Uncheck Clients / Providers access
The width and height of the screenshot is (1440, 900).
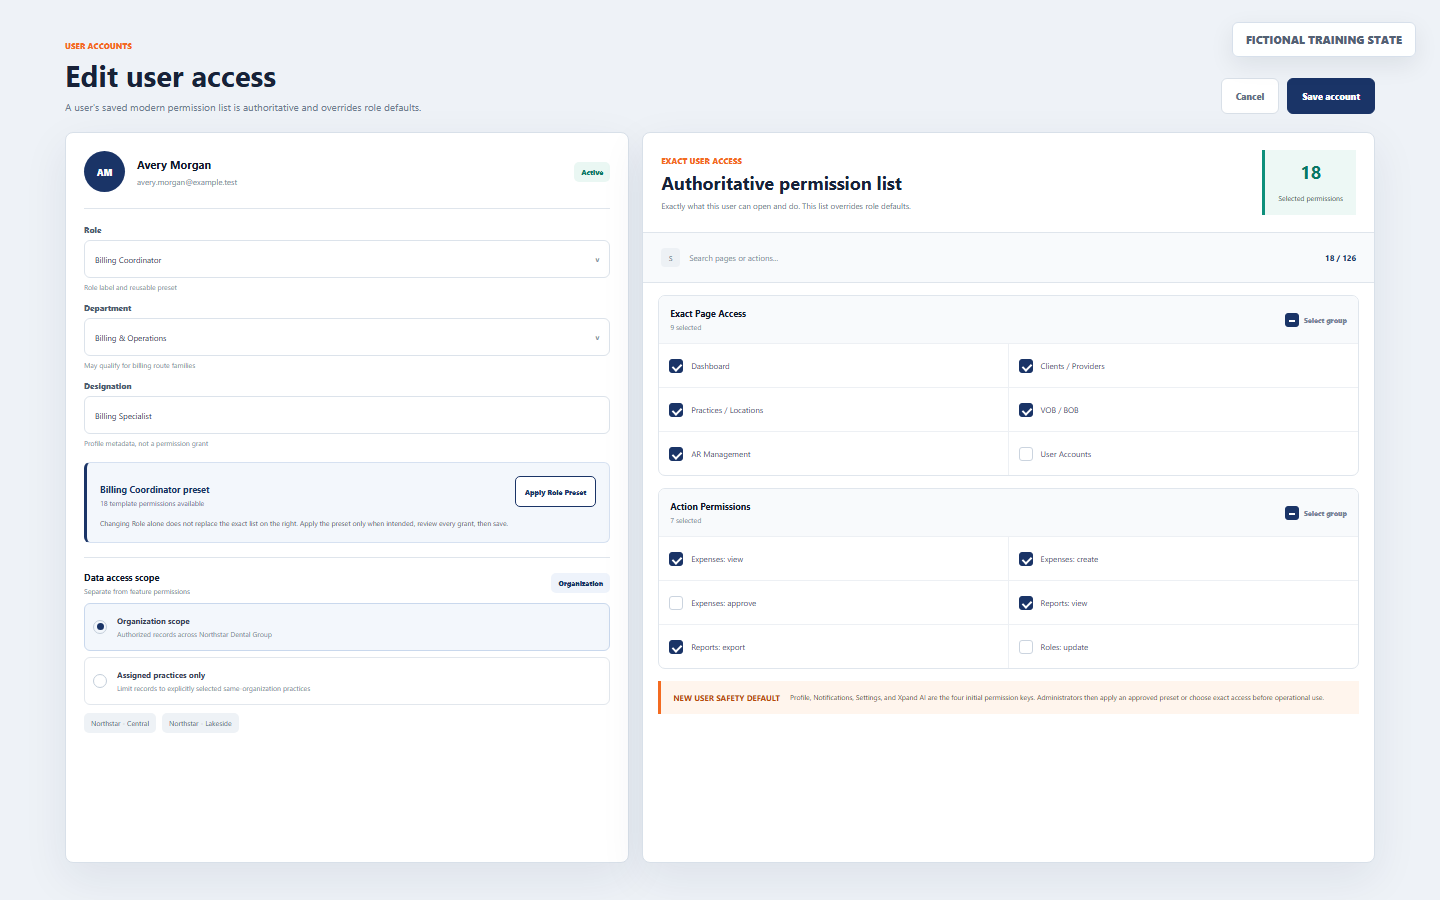point(1026,366)
